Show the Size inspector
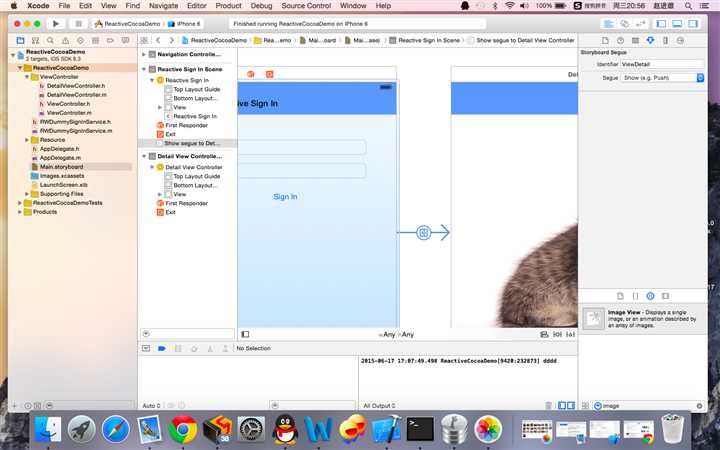The image size is (720, 450). pos(665,40)
